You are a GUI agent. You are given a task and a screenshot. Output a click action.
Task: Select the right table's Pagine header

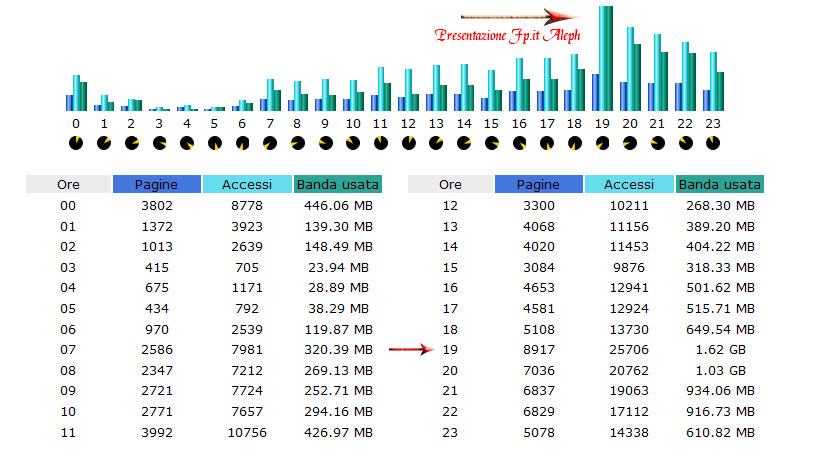(x=538, y=185)
